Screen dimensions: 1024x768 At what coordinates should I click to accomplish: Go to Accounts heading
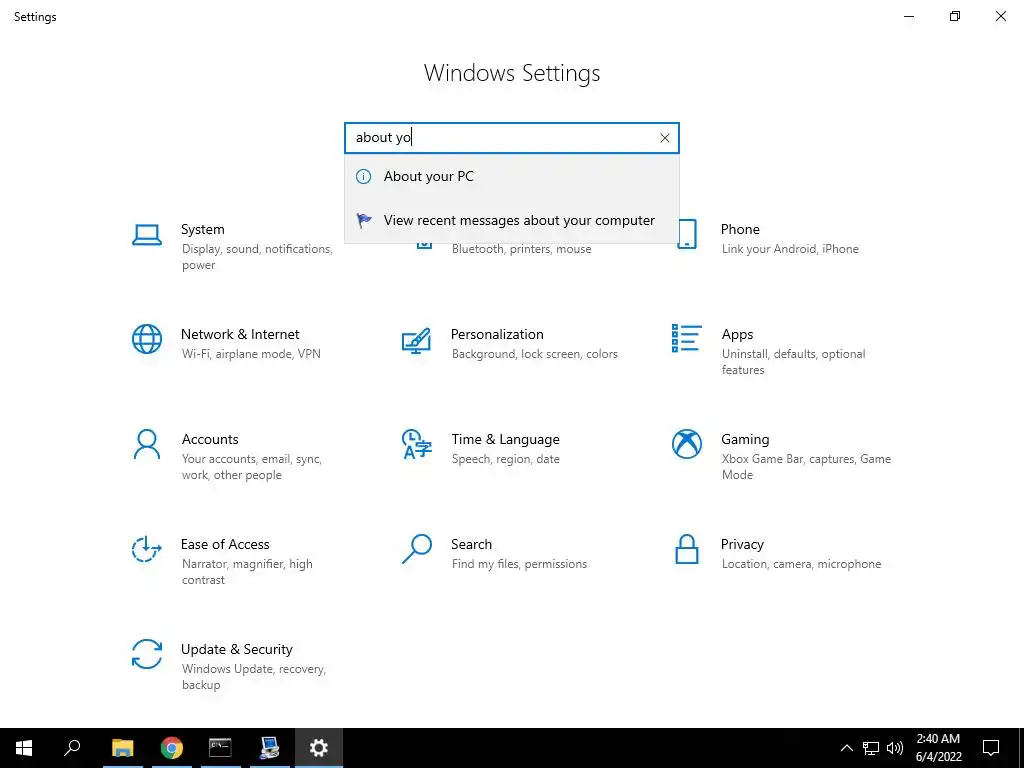click(x=210, y=440)
